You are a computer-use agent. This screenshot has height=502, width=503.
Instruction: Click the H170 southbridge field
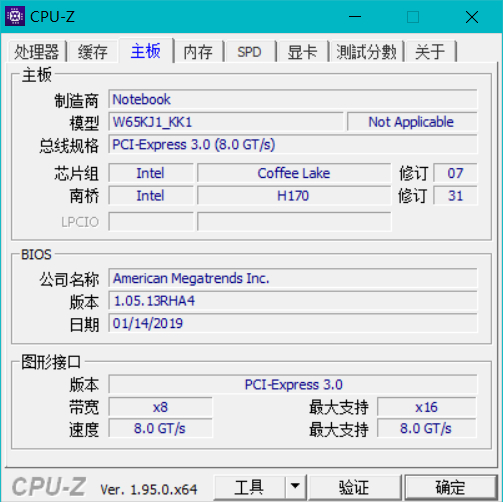(x=294, y=196)
